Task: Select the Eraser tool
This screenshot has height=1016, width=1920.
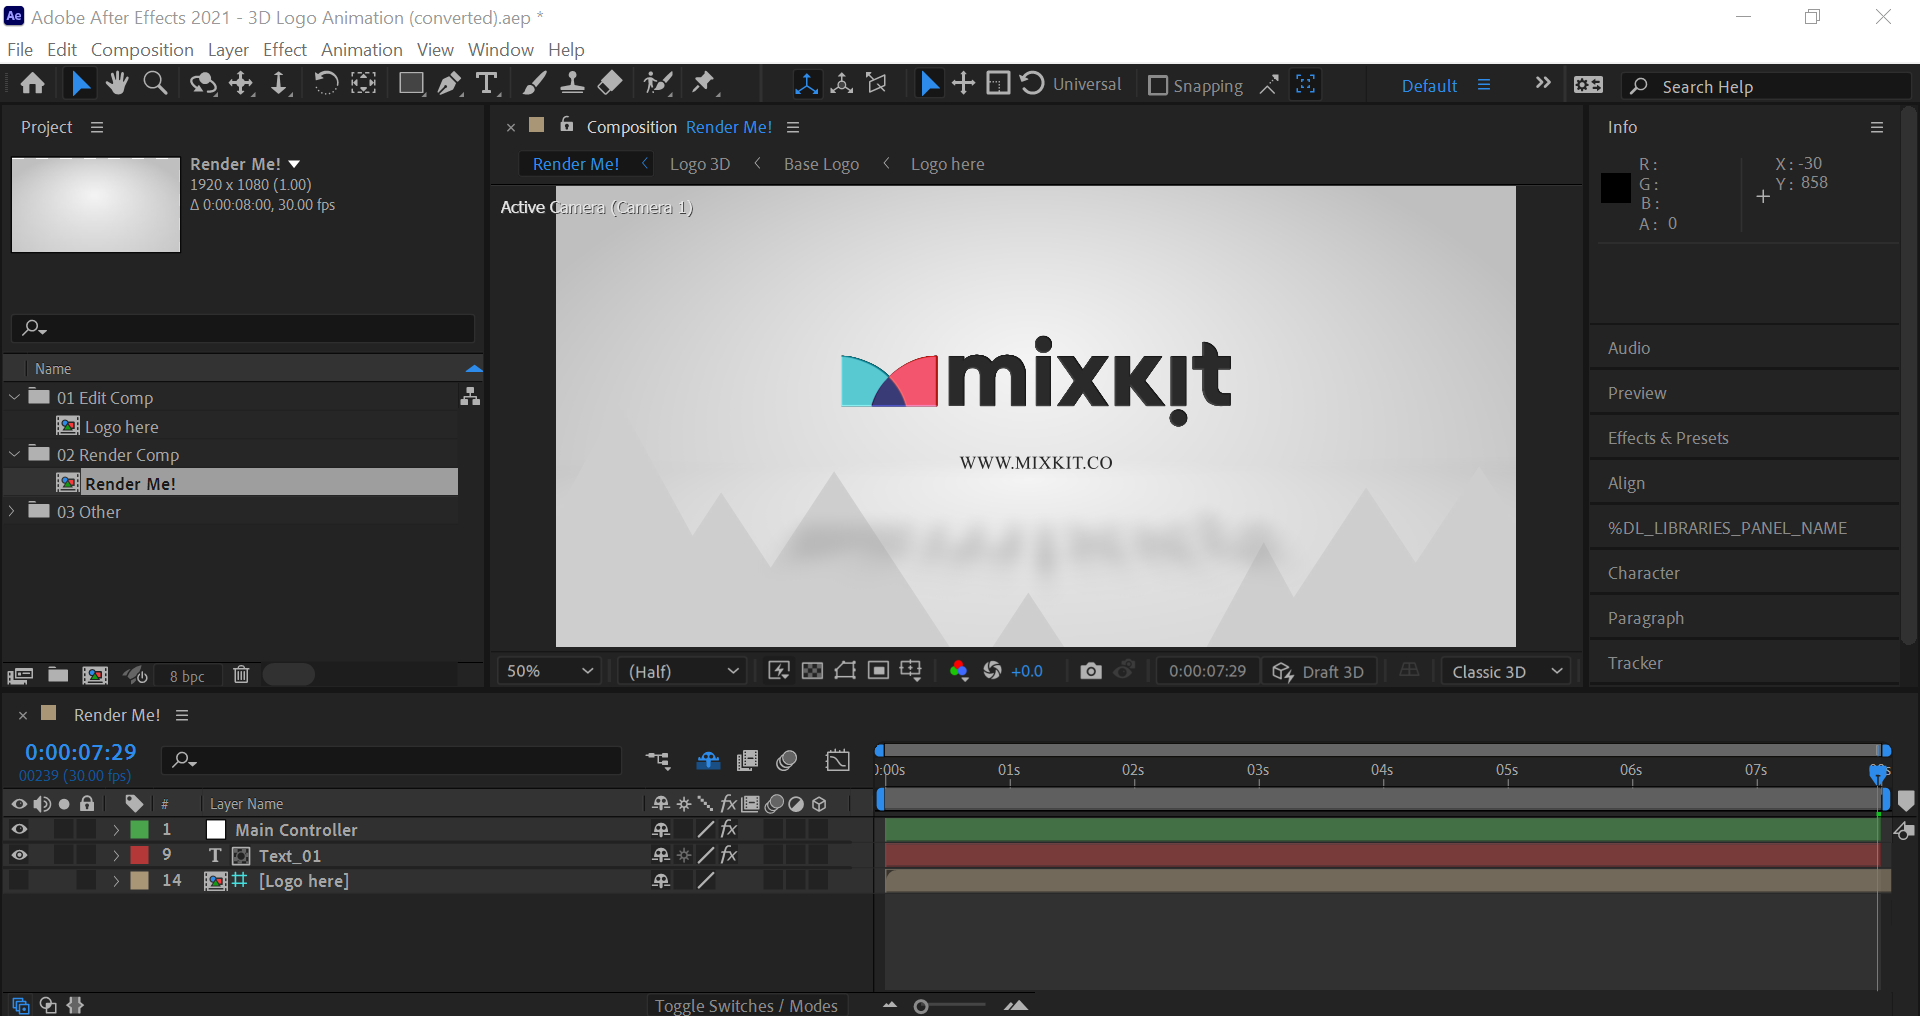Action: coord(609,84)
